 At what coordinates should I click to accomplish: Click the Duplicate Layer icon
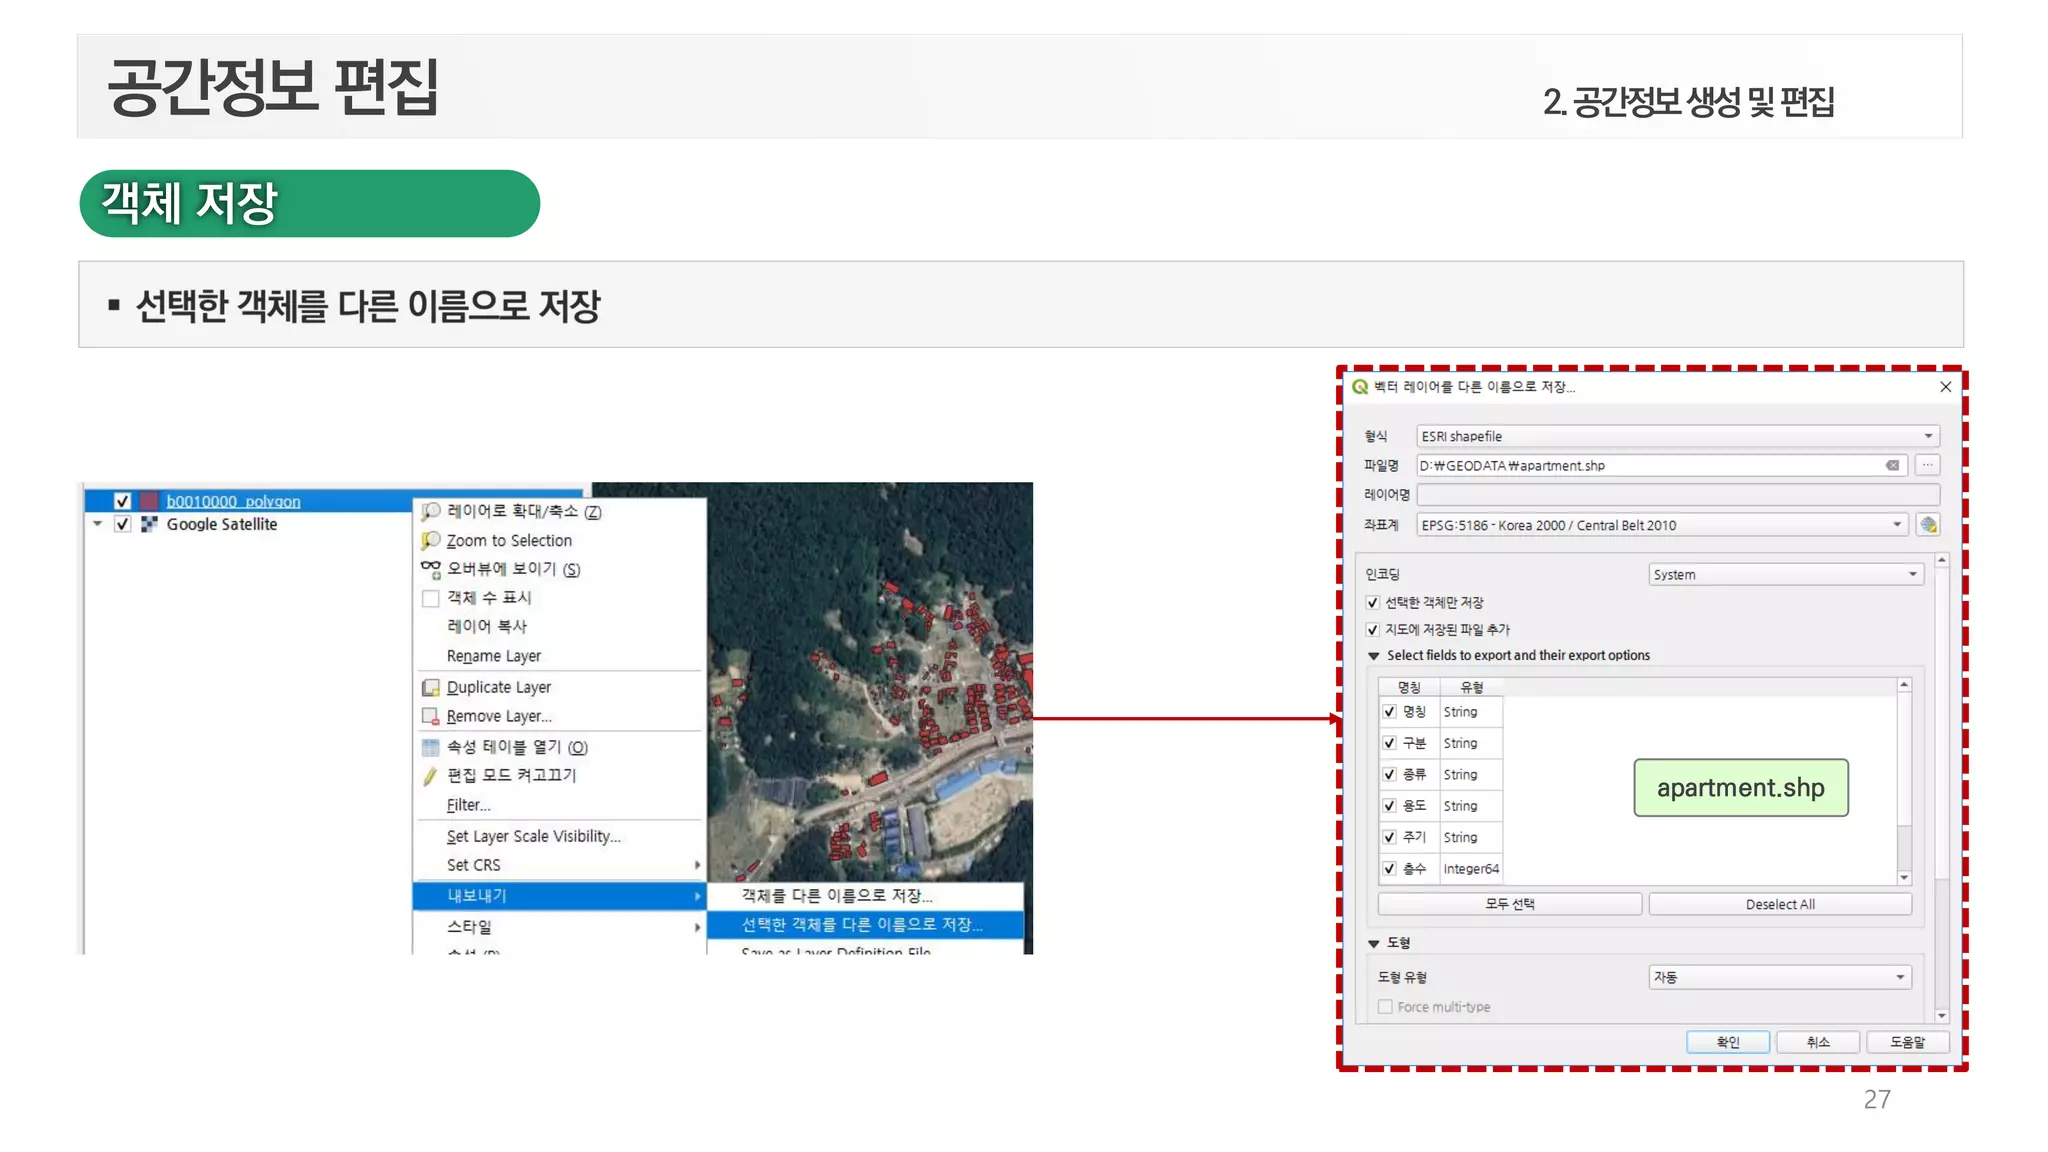coord(431,687)
